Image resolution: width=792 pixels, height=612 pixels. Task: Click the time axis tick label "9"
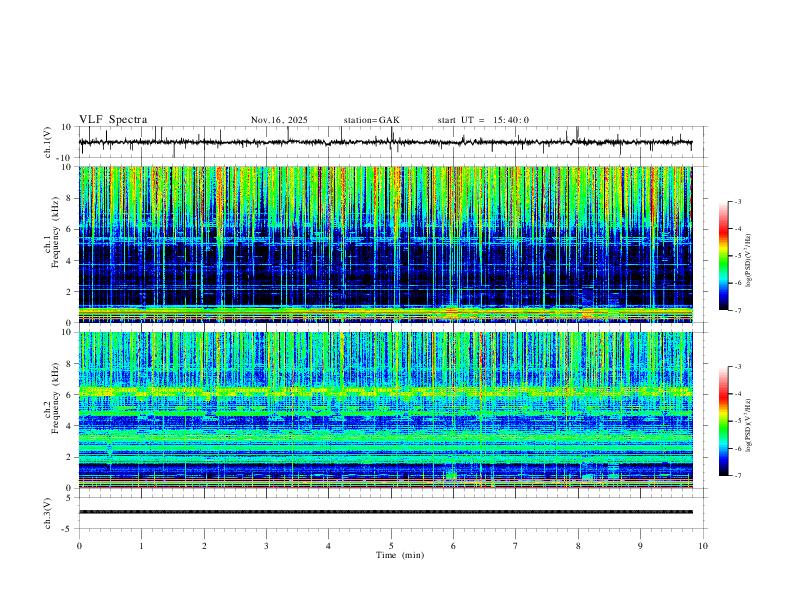pos(640,546)
